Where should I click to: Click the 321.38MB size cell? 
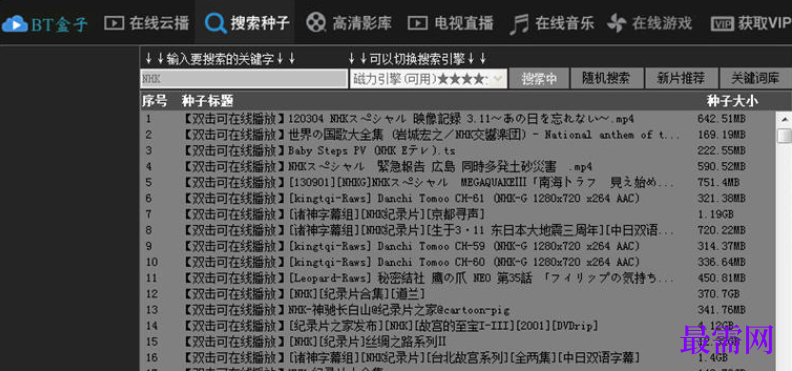(721, 199)
